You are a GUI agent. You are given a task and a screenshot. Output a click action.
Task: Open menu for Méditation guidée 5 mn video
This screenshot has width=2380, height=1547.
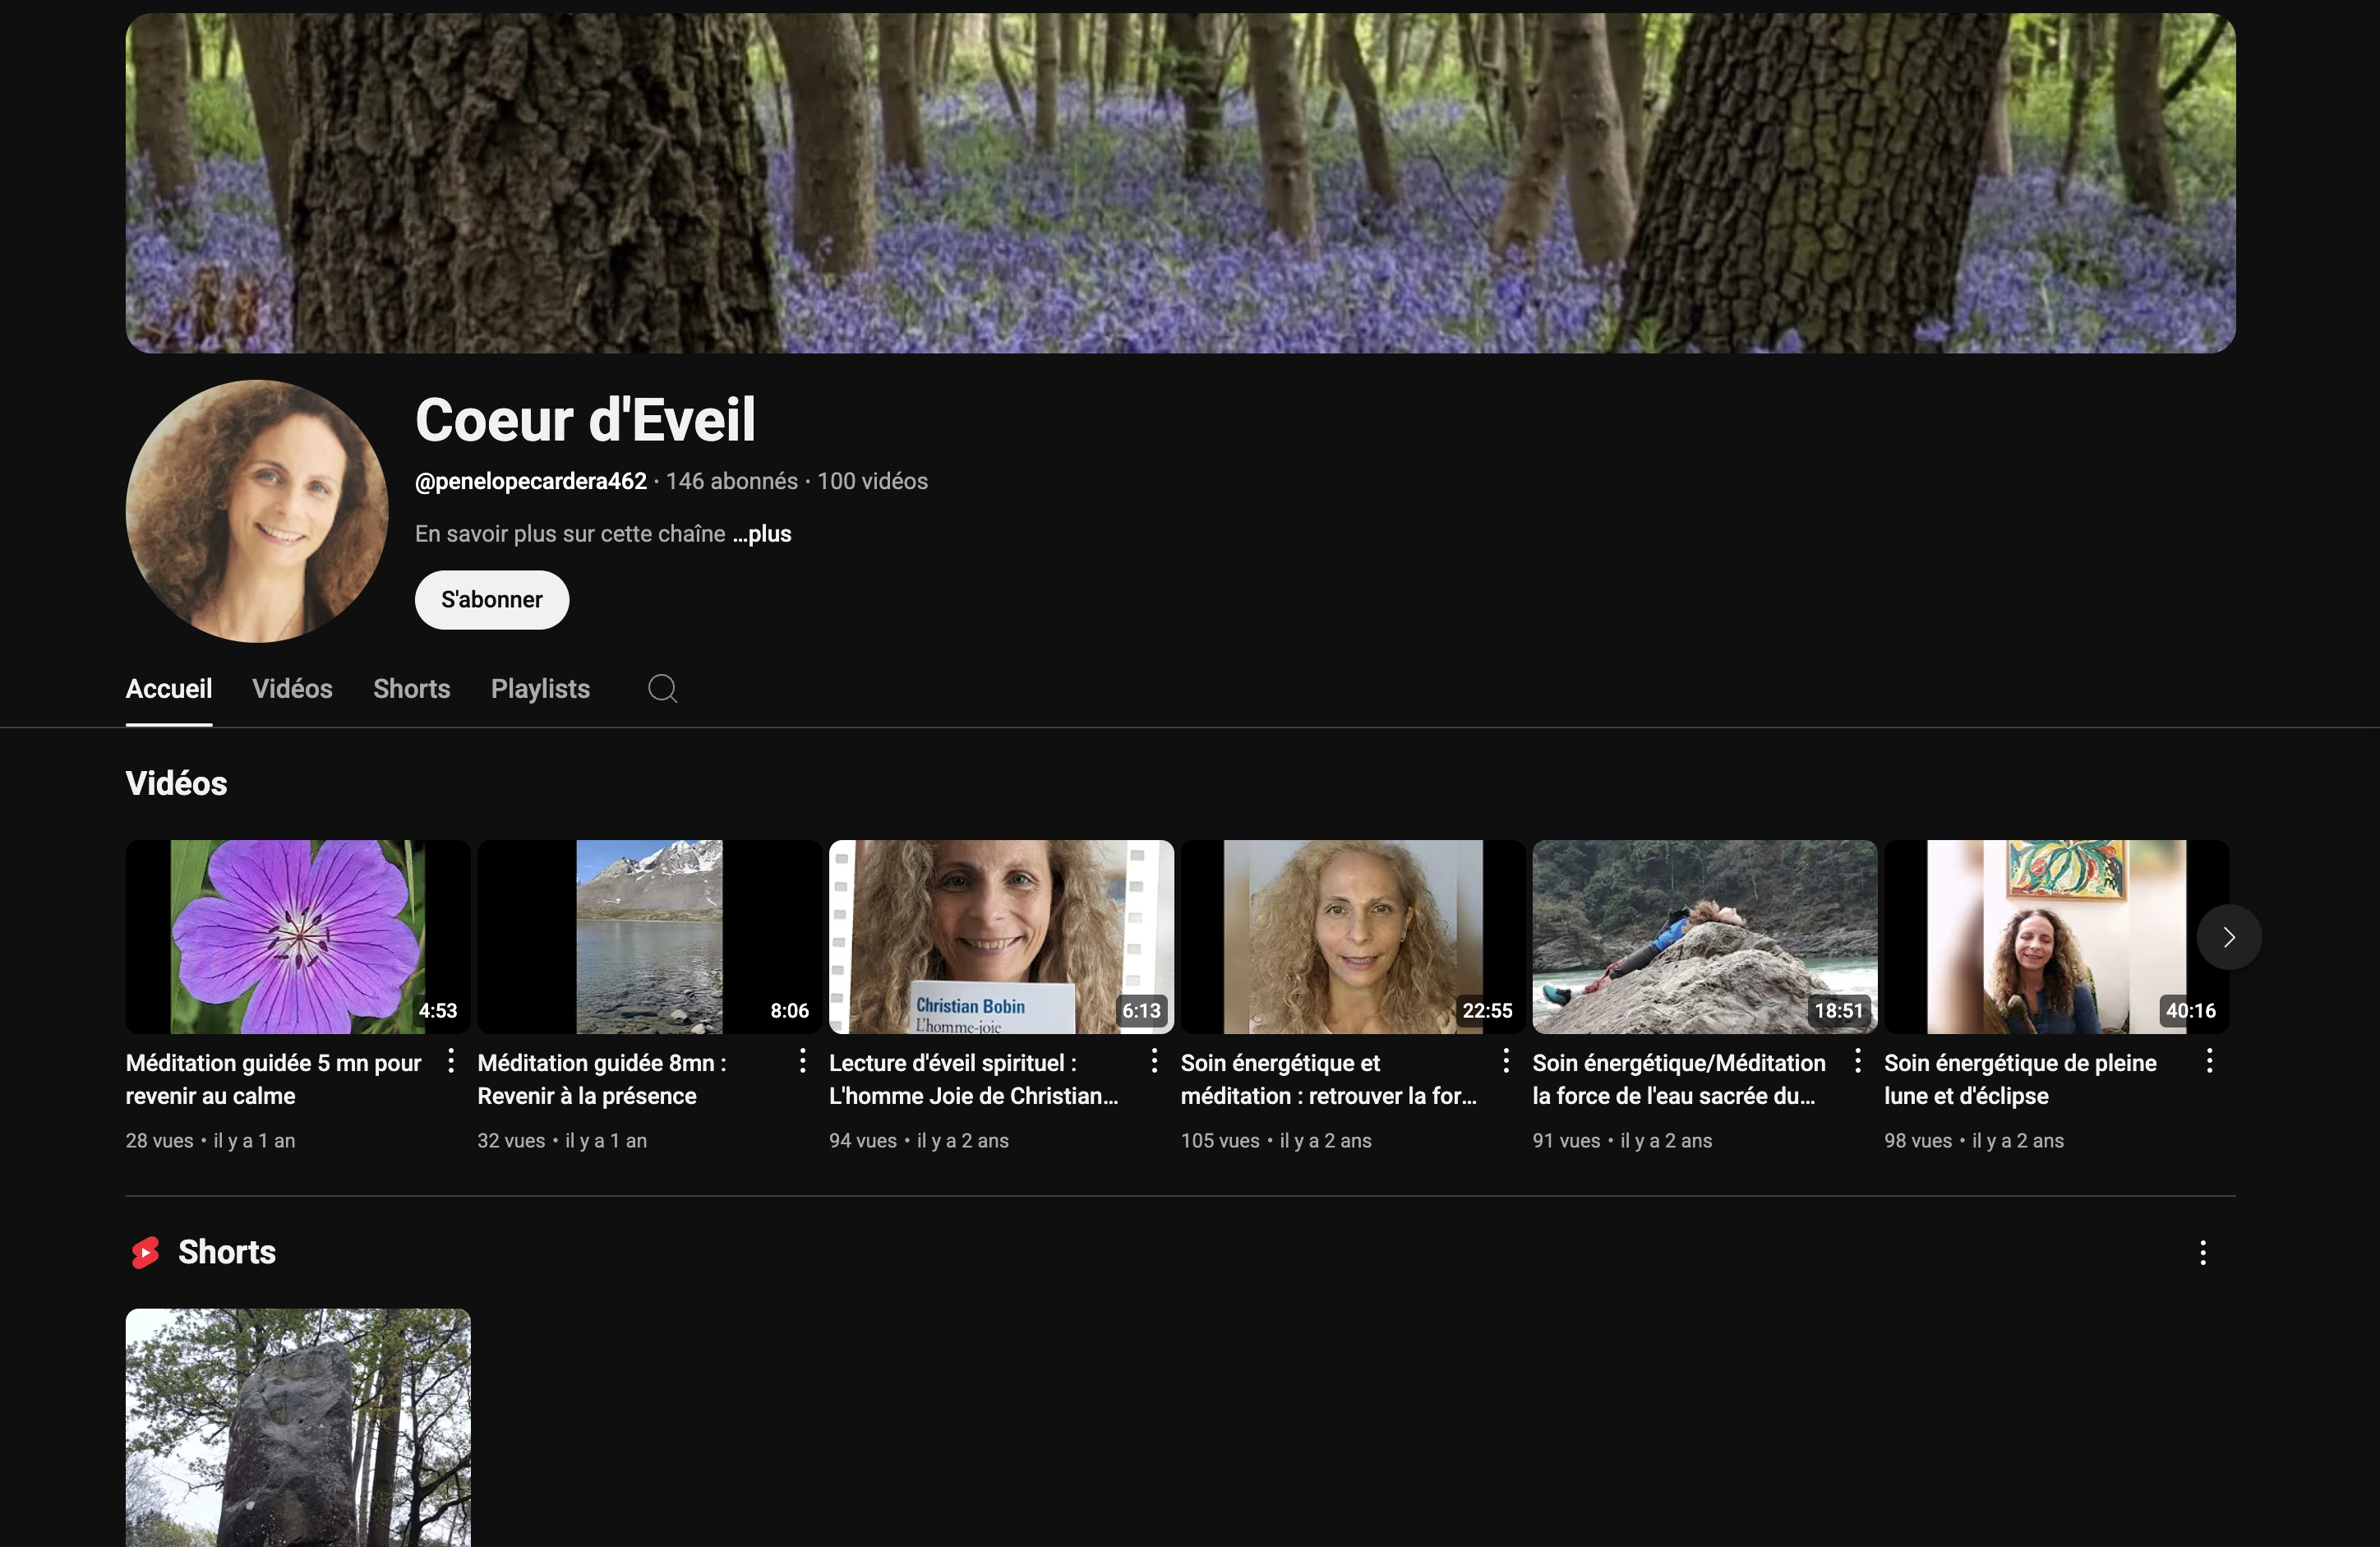451,1061
